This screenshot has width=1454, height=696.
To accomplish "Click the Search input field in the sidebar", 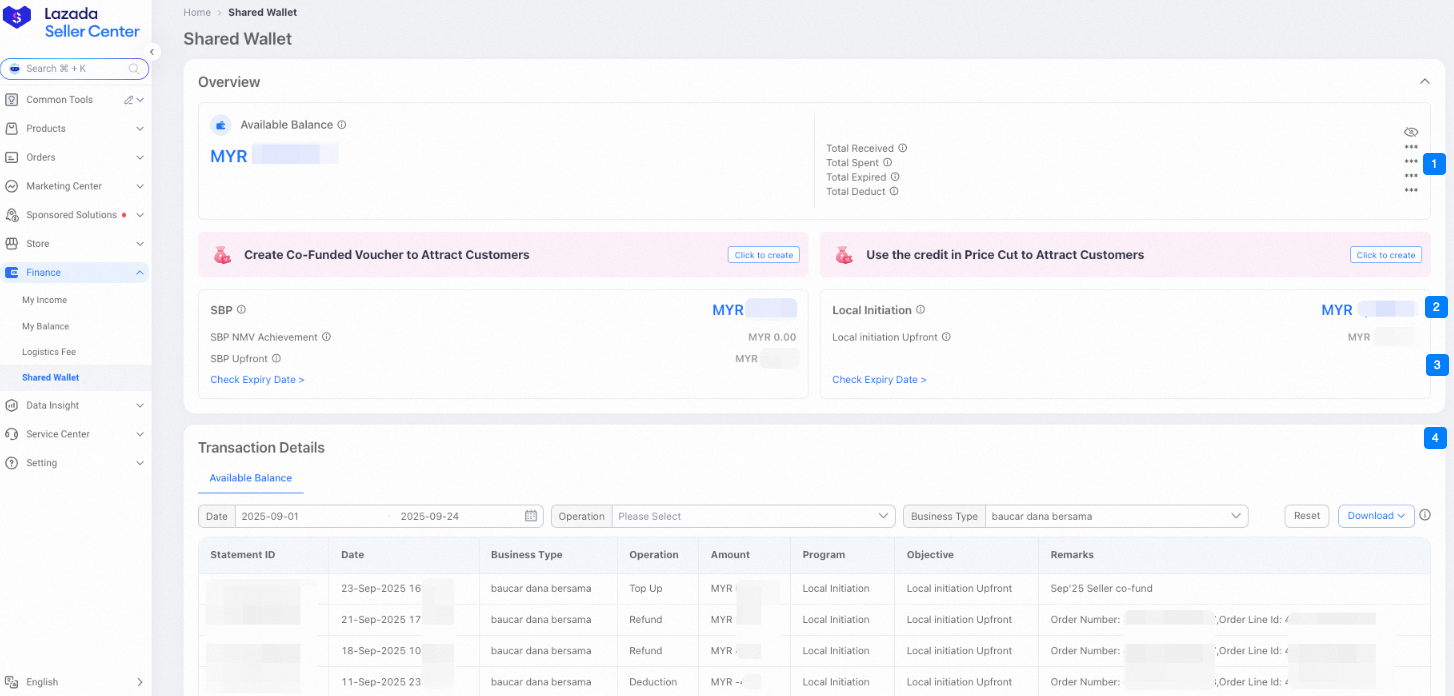I will tap(75, 69).
